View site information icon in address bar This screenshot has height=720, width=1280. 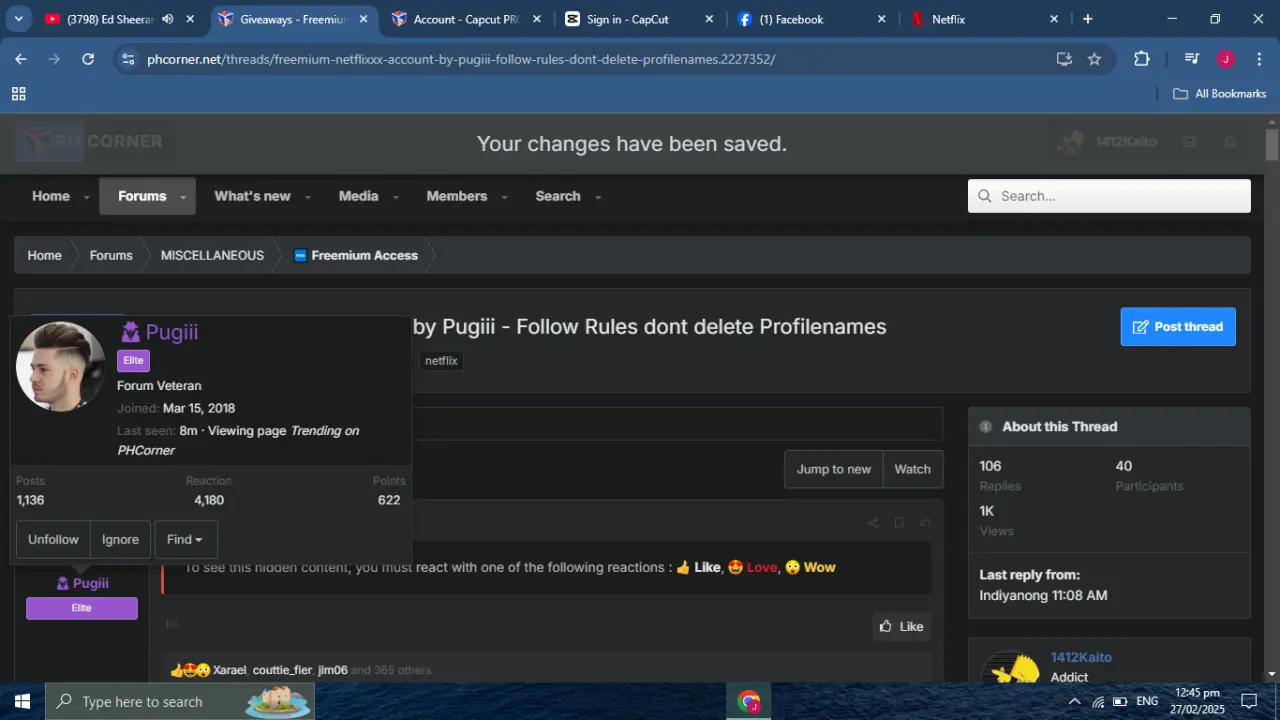tap(128, 59)
